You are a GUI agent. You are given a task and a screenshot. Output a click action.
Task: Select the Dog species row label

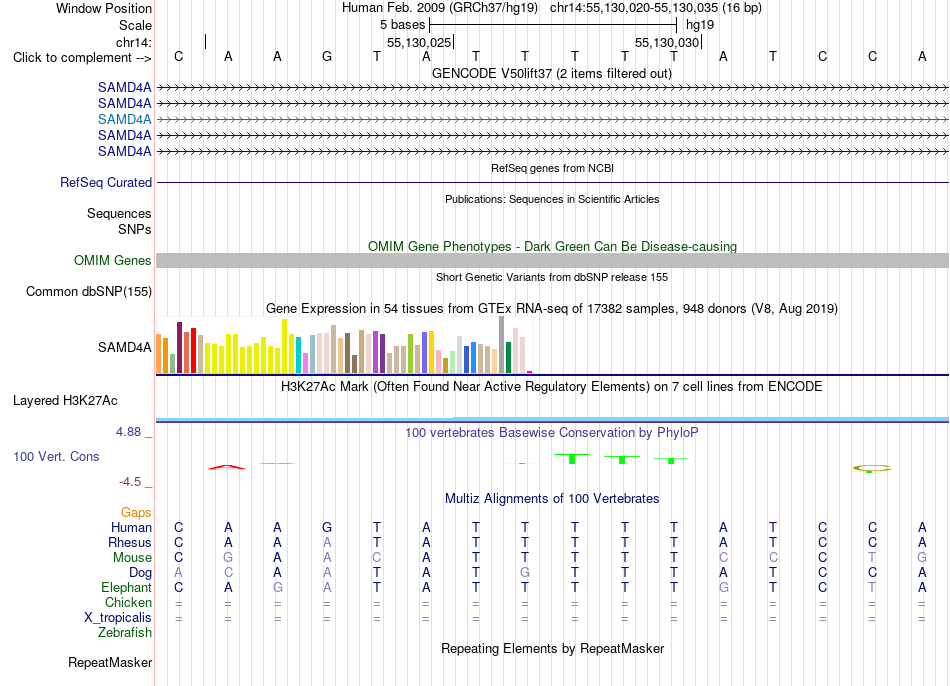(x=140, y=573)
